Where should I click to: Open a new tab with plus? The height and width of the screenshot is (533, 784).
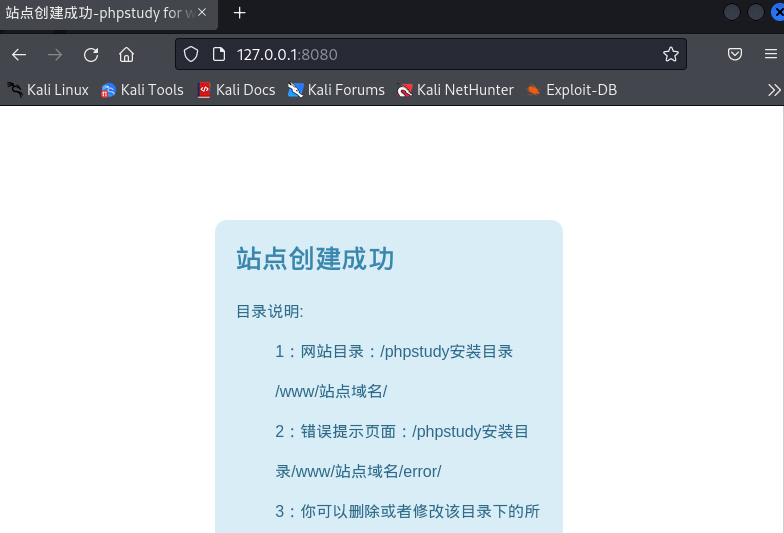pos(240,13)
